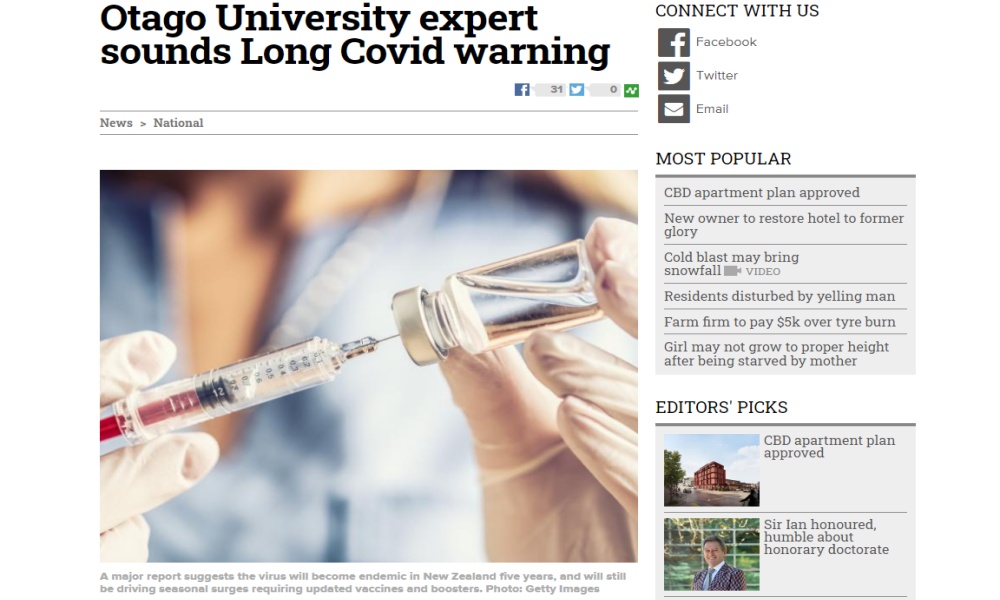Open 'New owner to restore hotel' story
The image size is (1000, 600).
coord(784,225)
